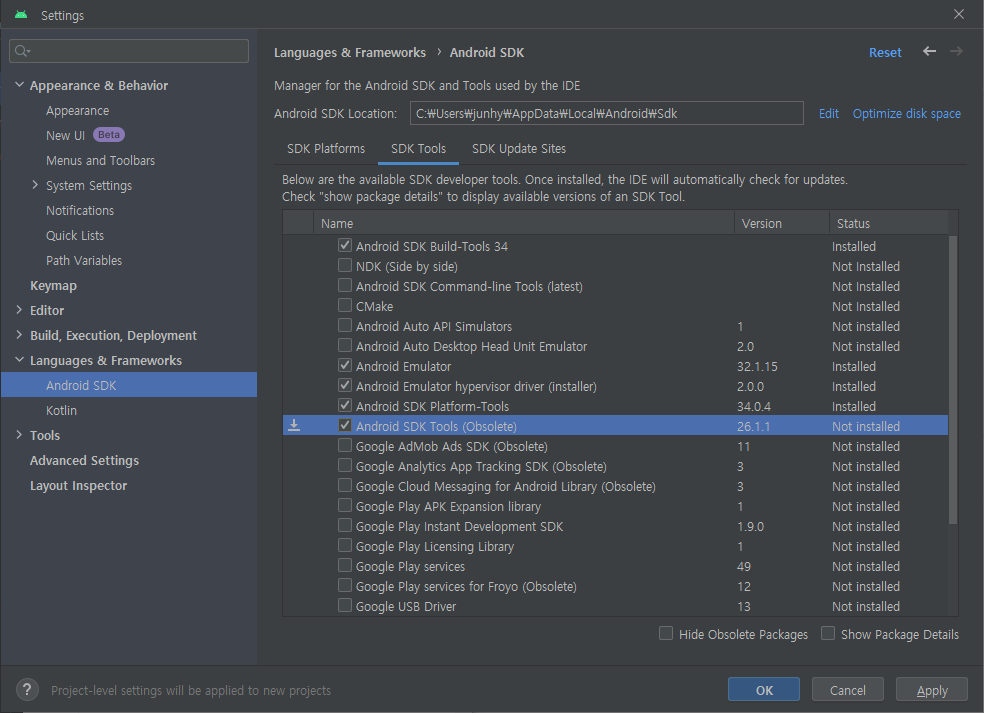Viewport: 984px width, 713px height.
Task: Check Google Play Licensing Library
Action: coord(345,545)
